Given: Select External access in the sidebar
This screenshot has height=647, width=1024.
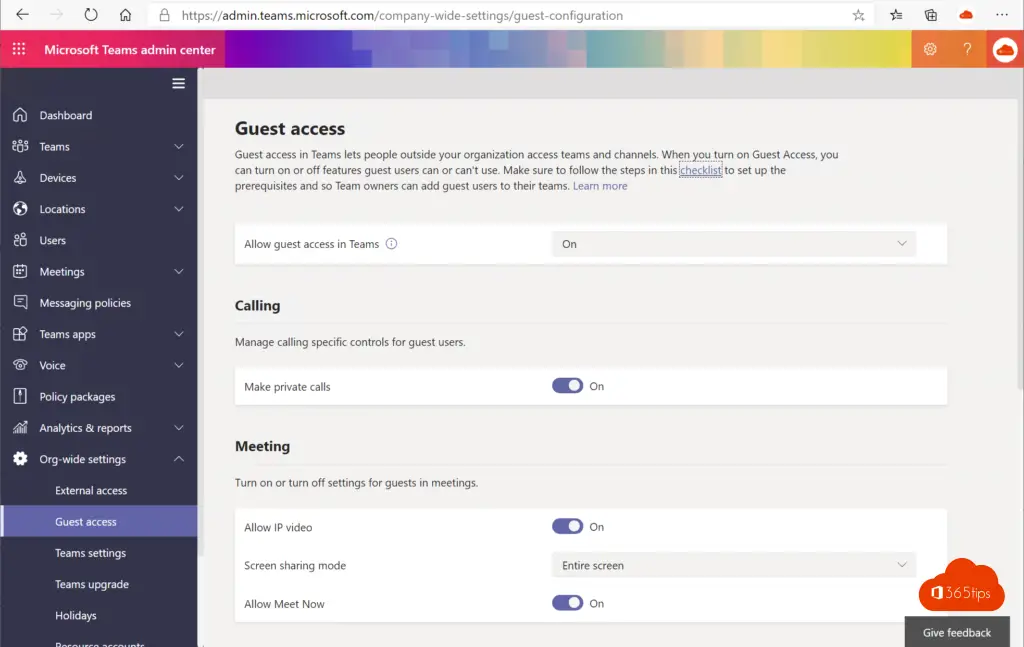Looking at the screenshot, I should pyautogui.click(x=91, y=490).
